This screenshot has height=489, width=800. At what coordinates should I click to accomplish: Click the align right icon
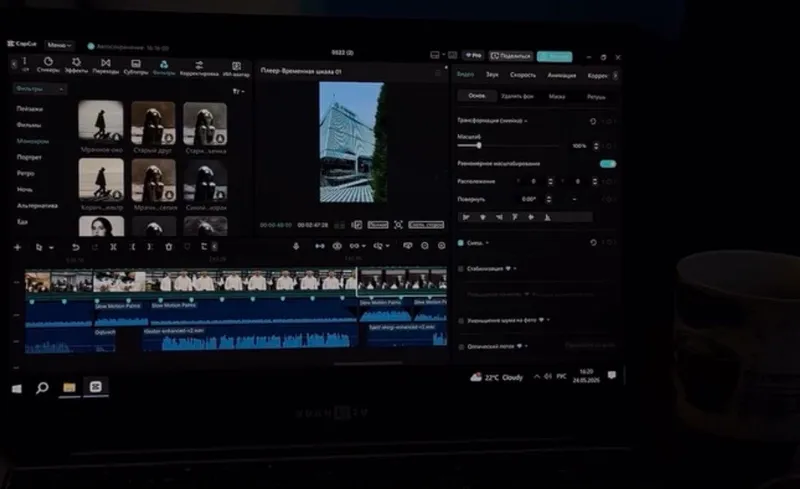(499, 217)
